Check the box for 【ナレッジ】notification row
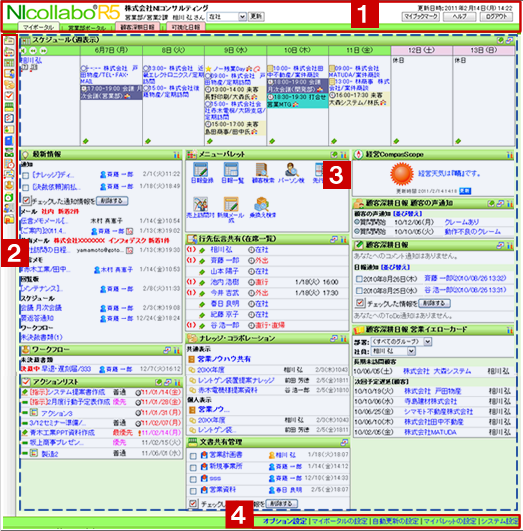This screenshot has width=523, height=531. [25, 175]
